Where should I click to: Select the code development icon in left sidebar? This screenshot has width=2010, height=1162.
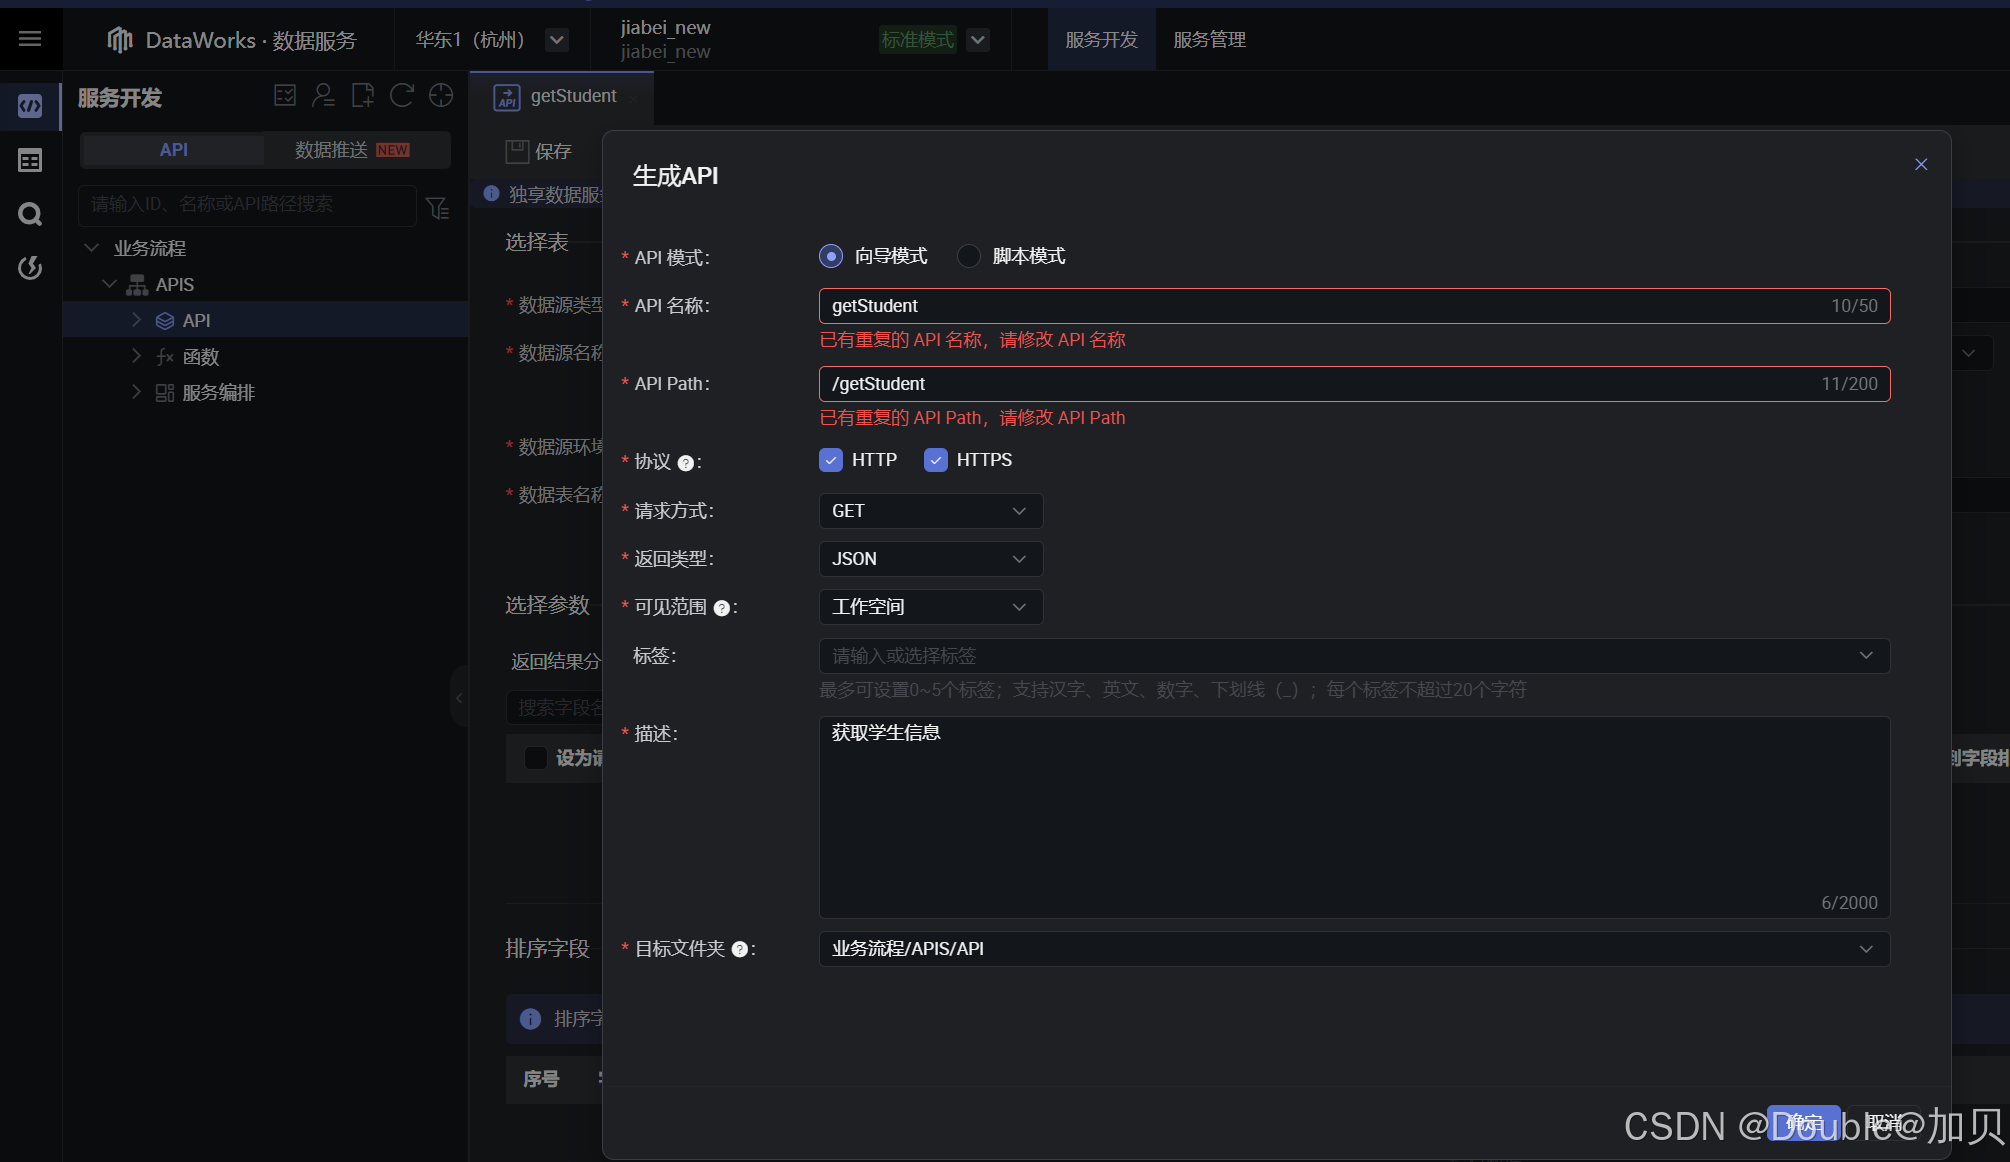(29, 105)
